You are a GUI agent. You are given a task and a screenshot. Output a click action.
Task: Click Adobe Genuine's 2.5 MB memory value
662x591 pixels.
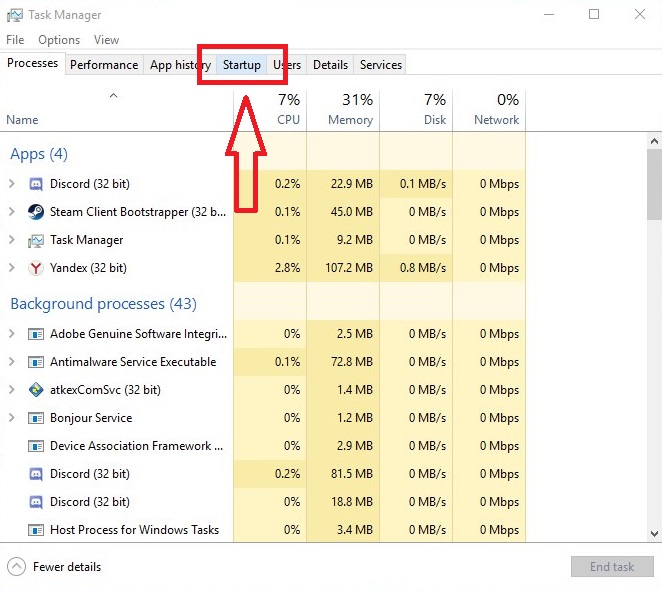click(355, 334)
